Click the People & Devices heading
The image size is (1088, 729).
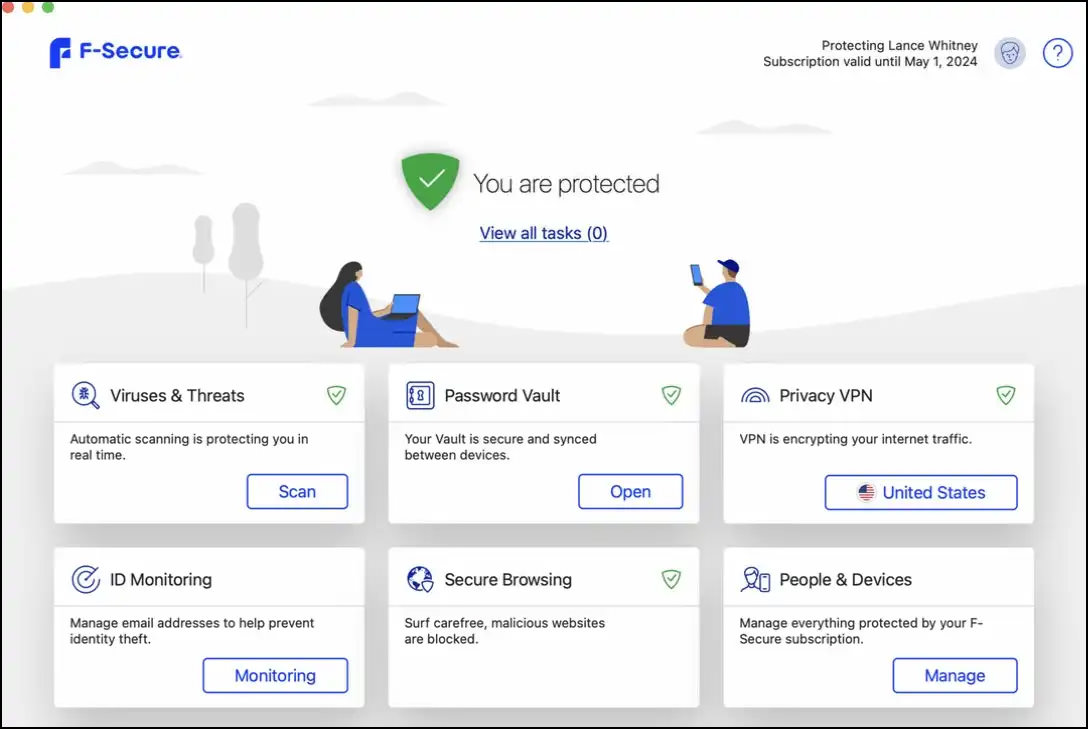(845, 579)
